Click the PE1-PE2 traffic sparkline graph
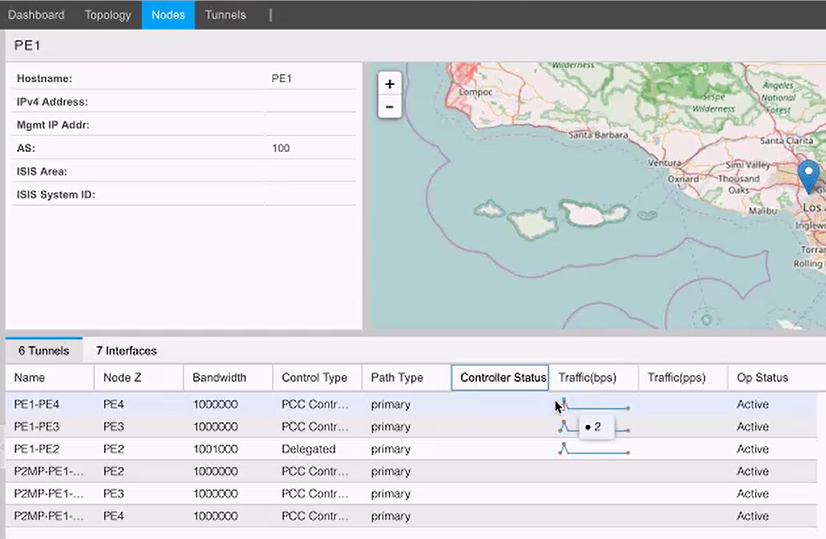Image resolution: width=826 pixels, height=539 pixels. pyautogui.click(x=594, y=450)
